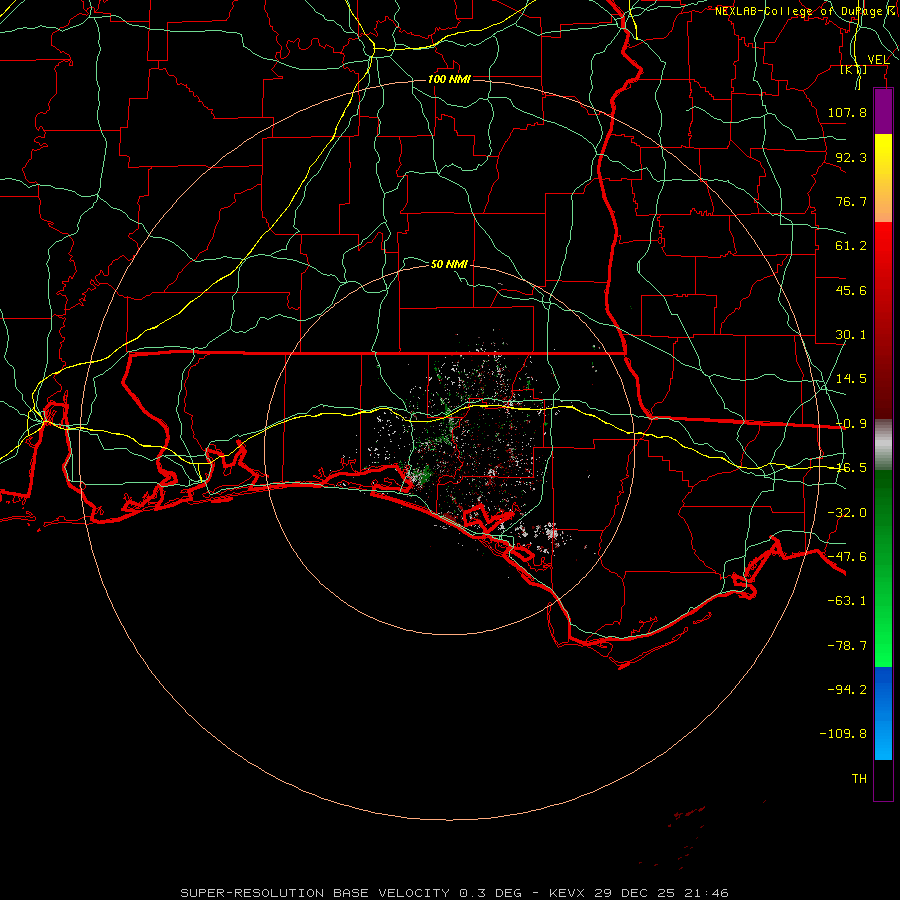Click the -109.8 velocity scale value
This screenshot has width=900, height=900.
pos(843,734)
